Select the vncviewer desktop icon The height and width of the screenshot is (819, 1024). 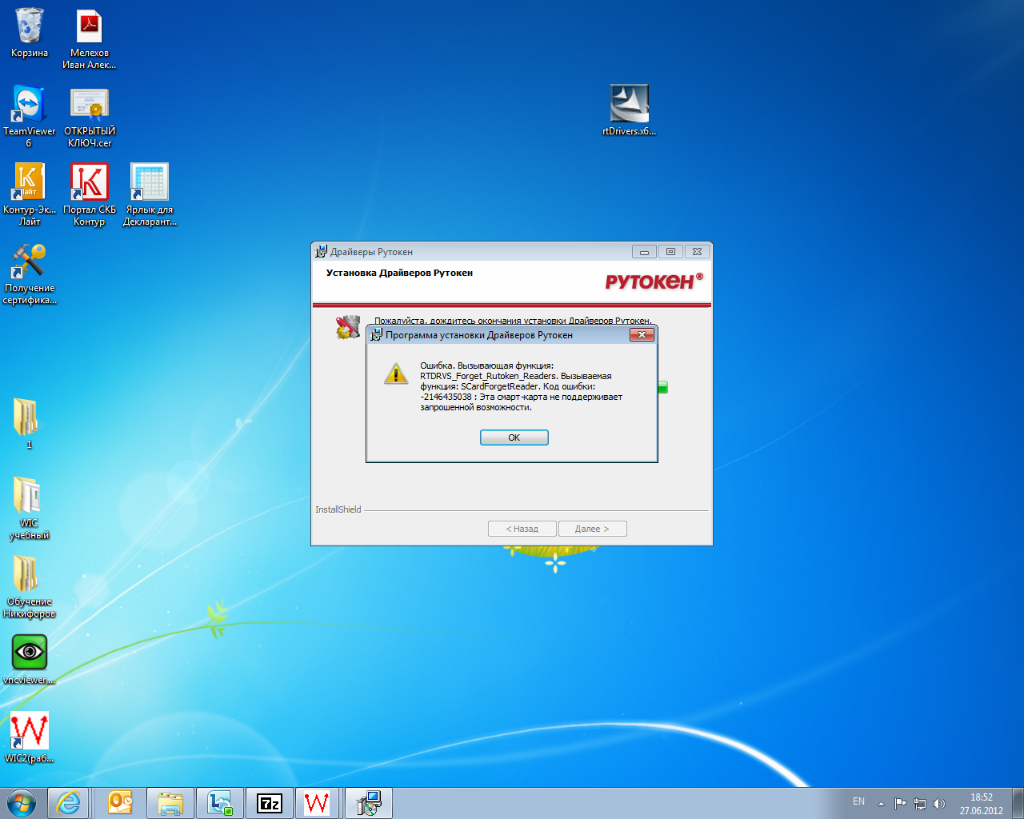tap(29, 653)
